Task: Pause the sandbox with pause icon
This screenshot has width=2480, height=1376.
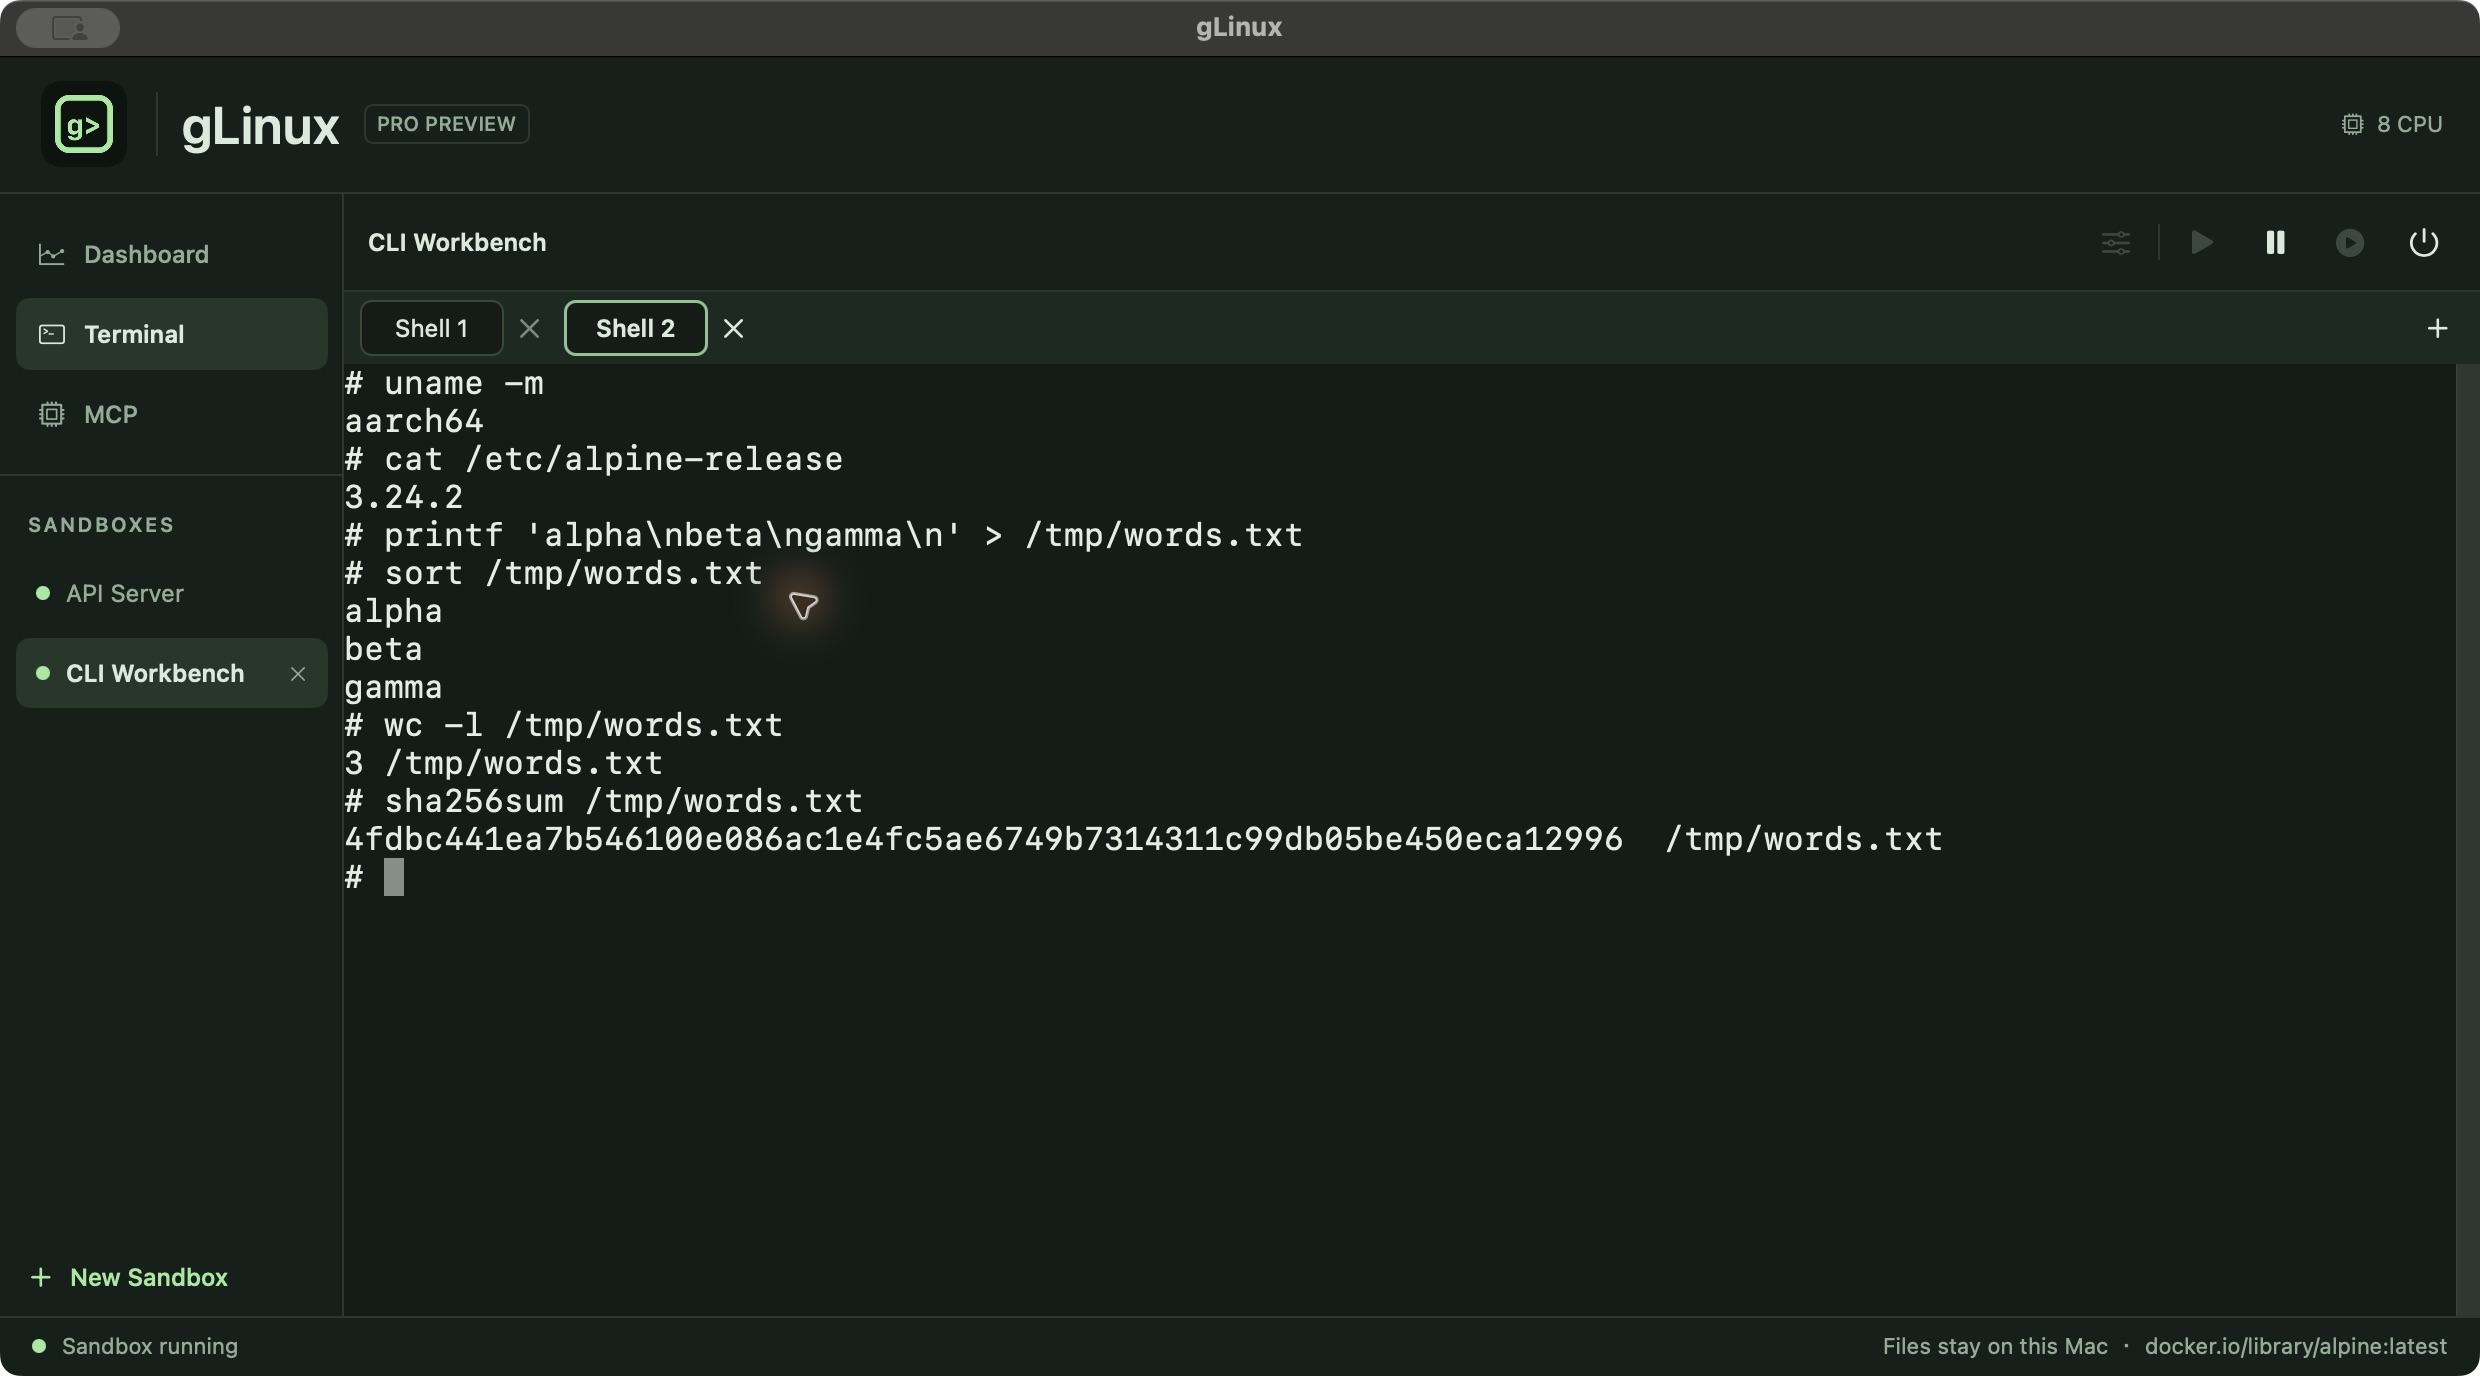Action: pyautogui.click(x=2276, y=243)
